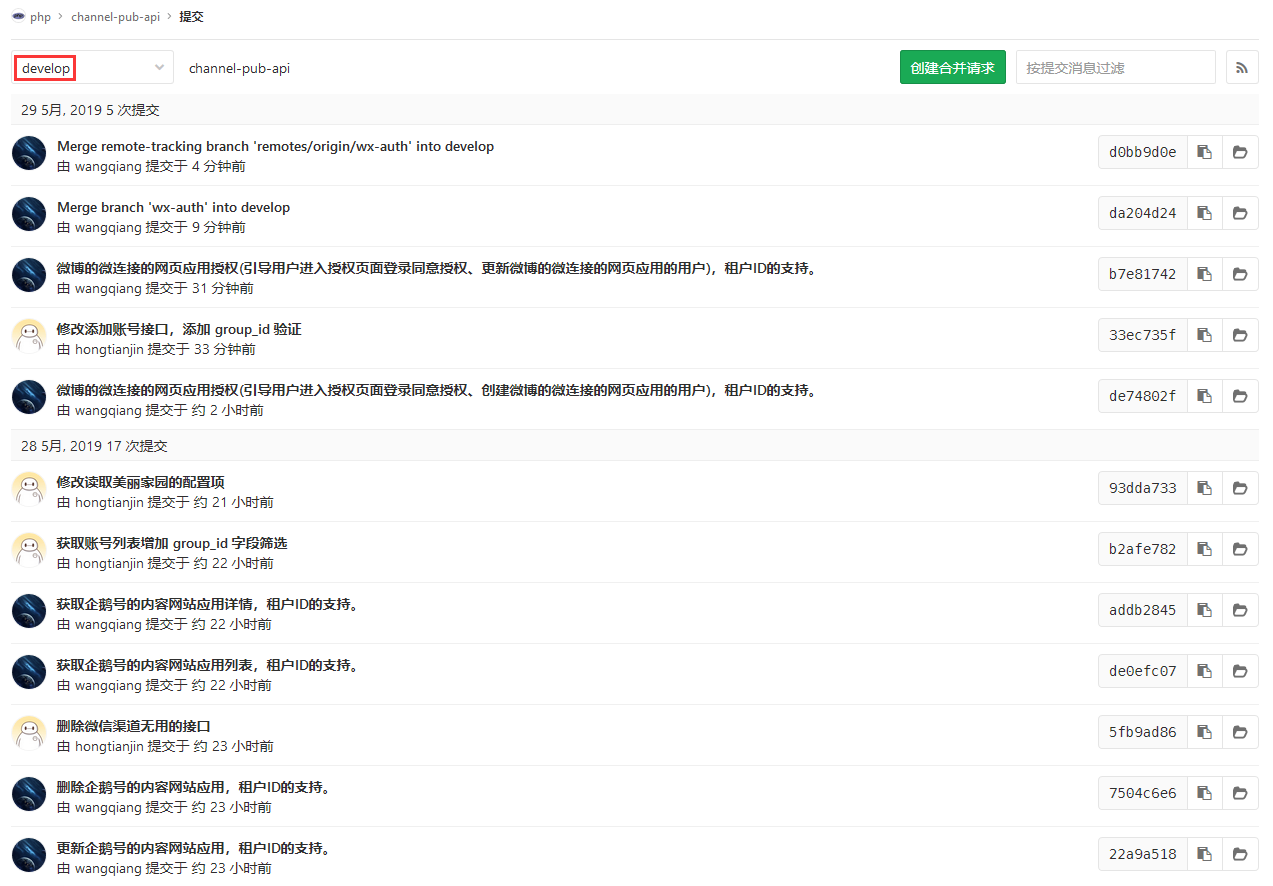Open commit 删除企鹅号的内容网站应用
This screenshot has width=1273, height=886.
194,787
